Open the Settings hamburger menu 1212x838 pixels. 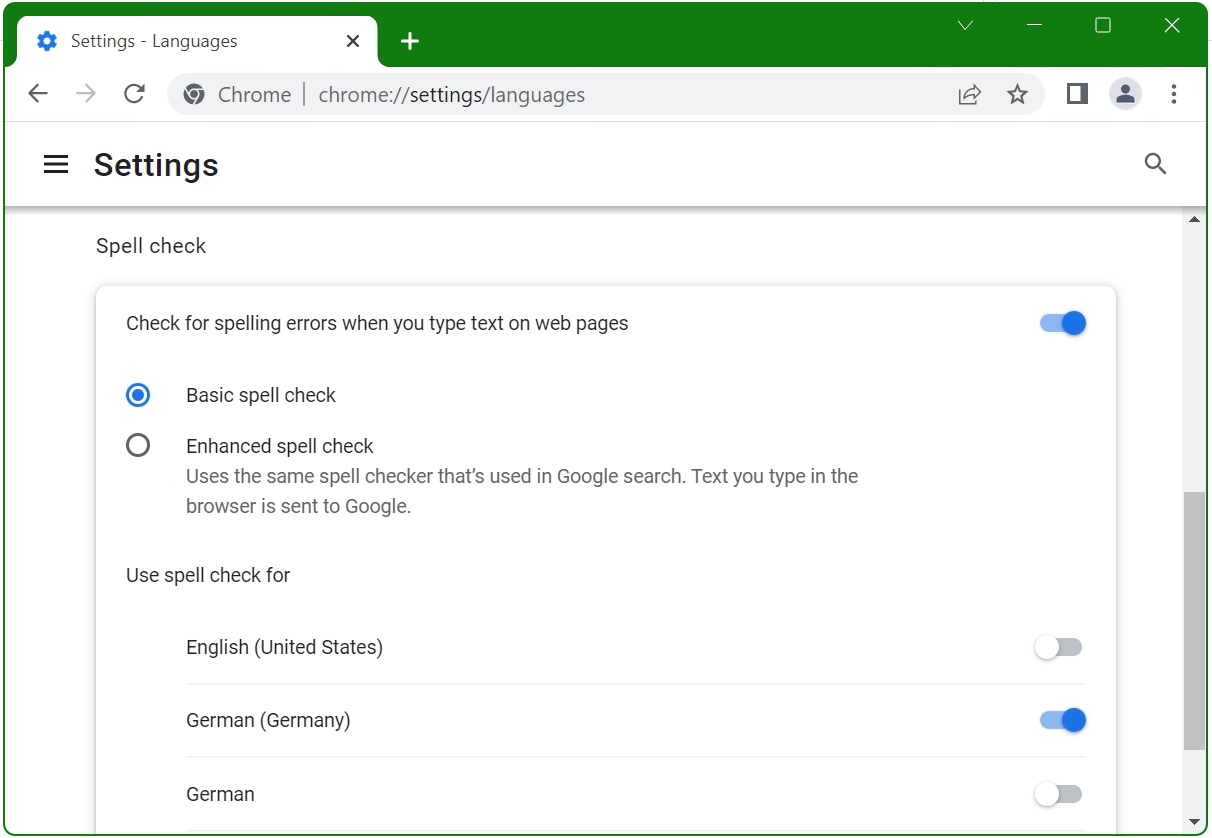click(x=56, y=164)
